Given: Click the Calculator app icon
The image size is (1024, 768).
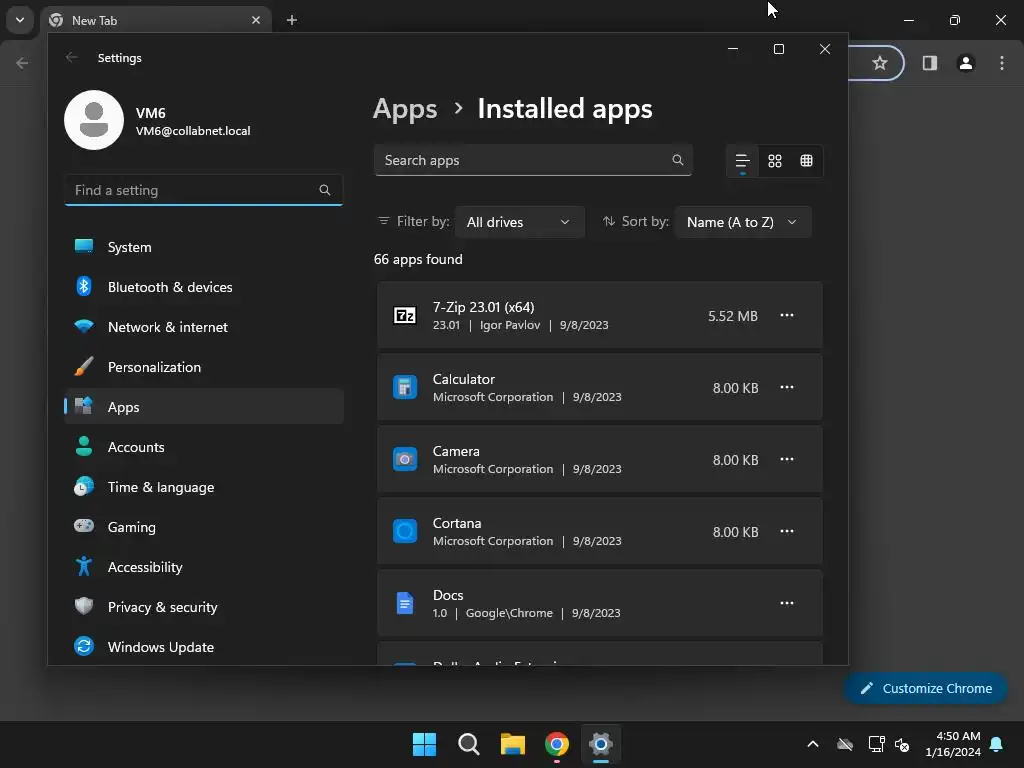Looking at the screenshot, I should pyautogui.click(x=405, y=387).
